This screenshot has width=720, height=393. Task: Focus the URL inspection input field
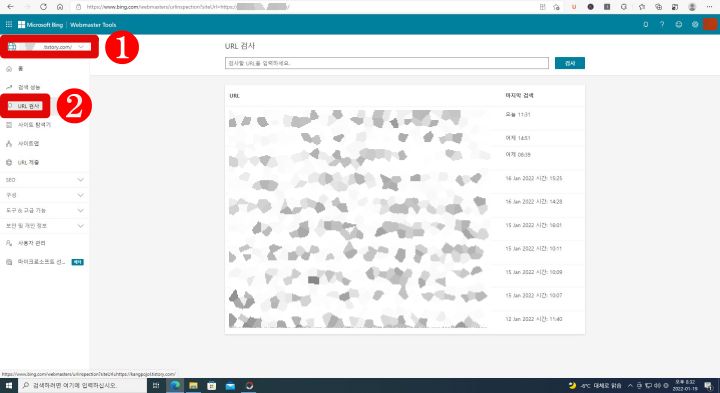click(387, 63)
